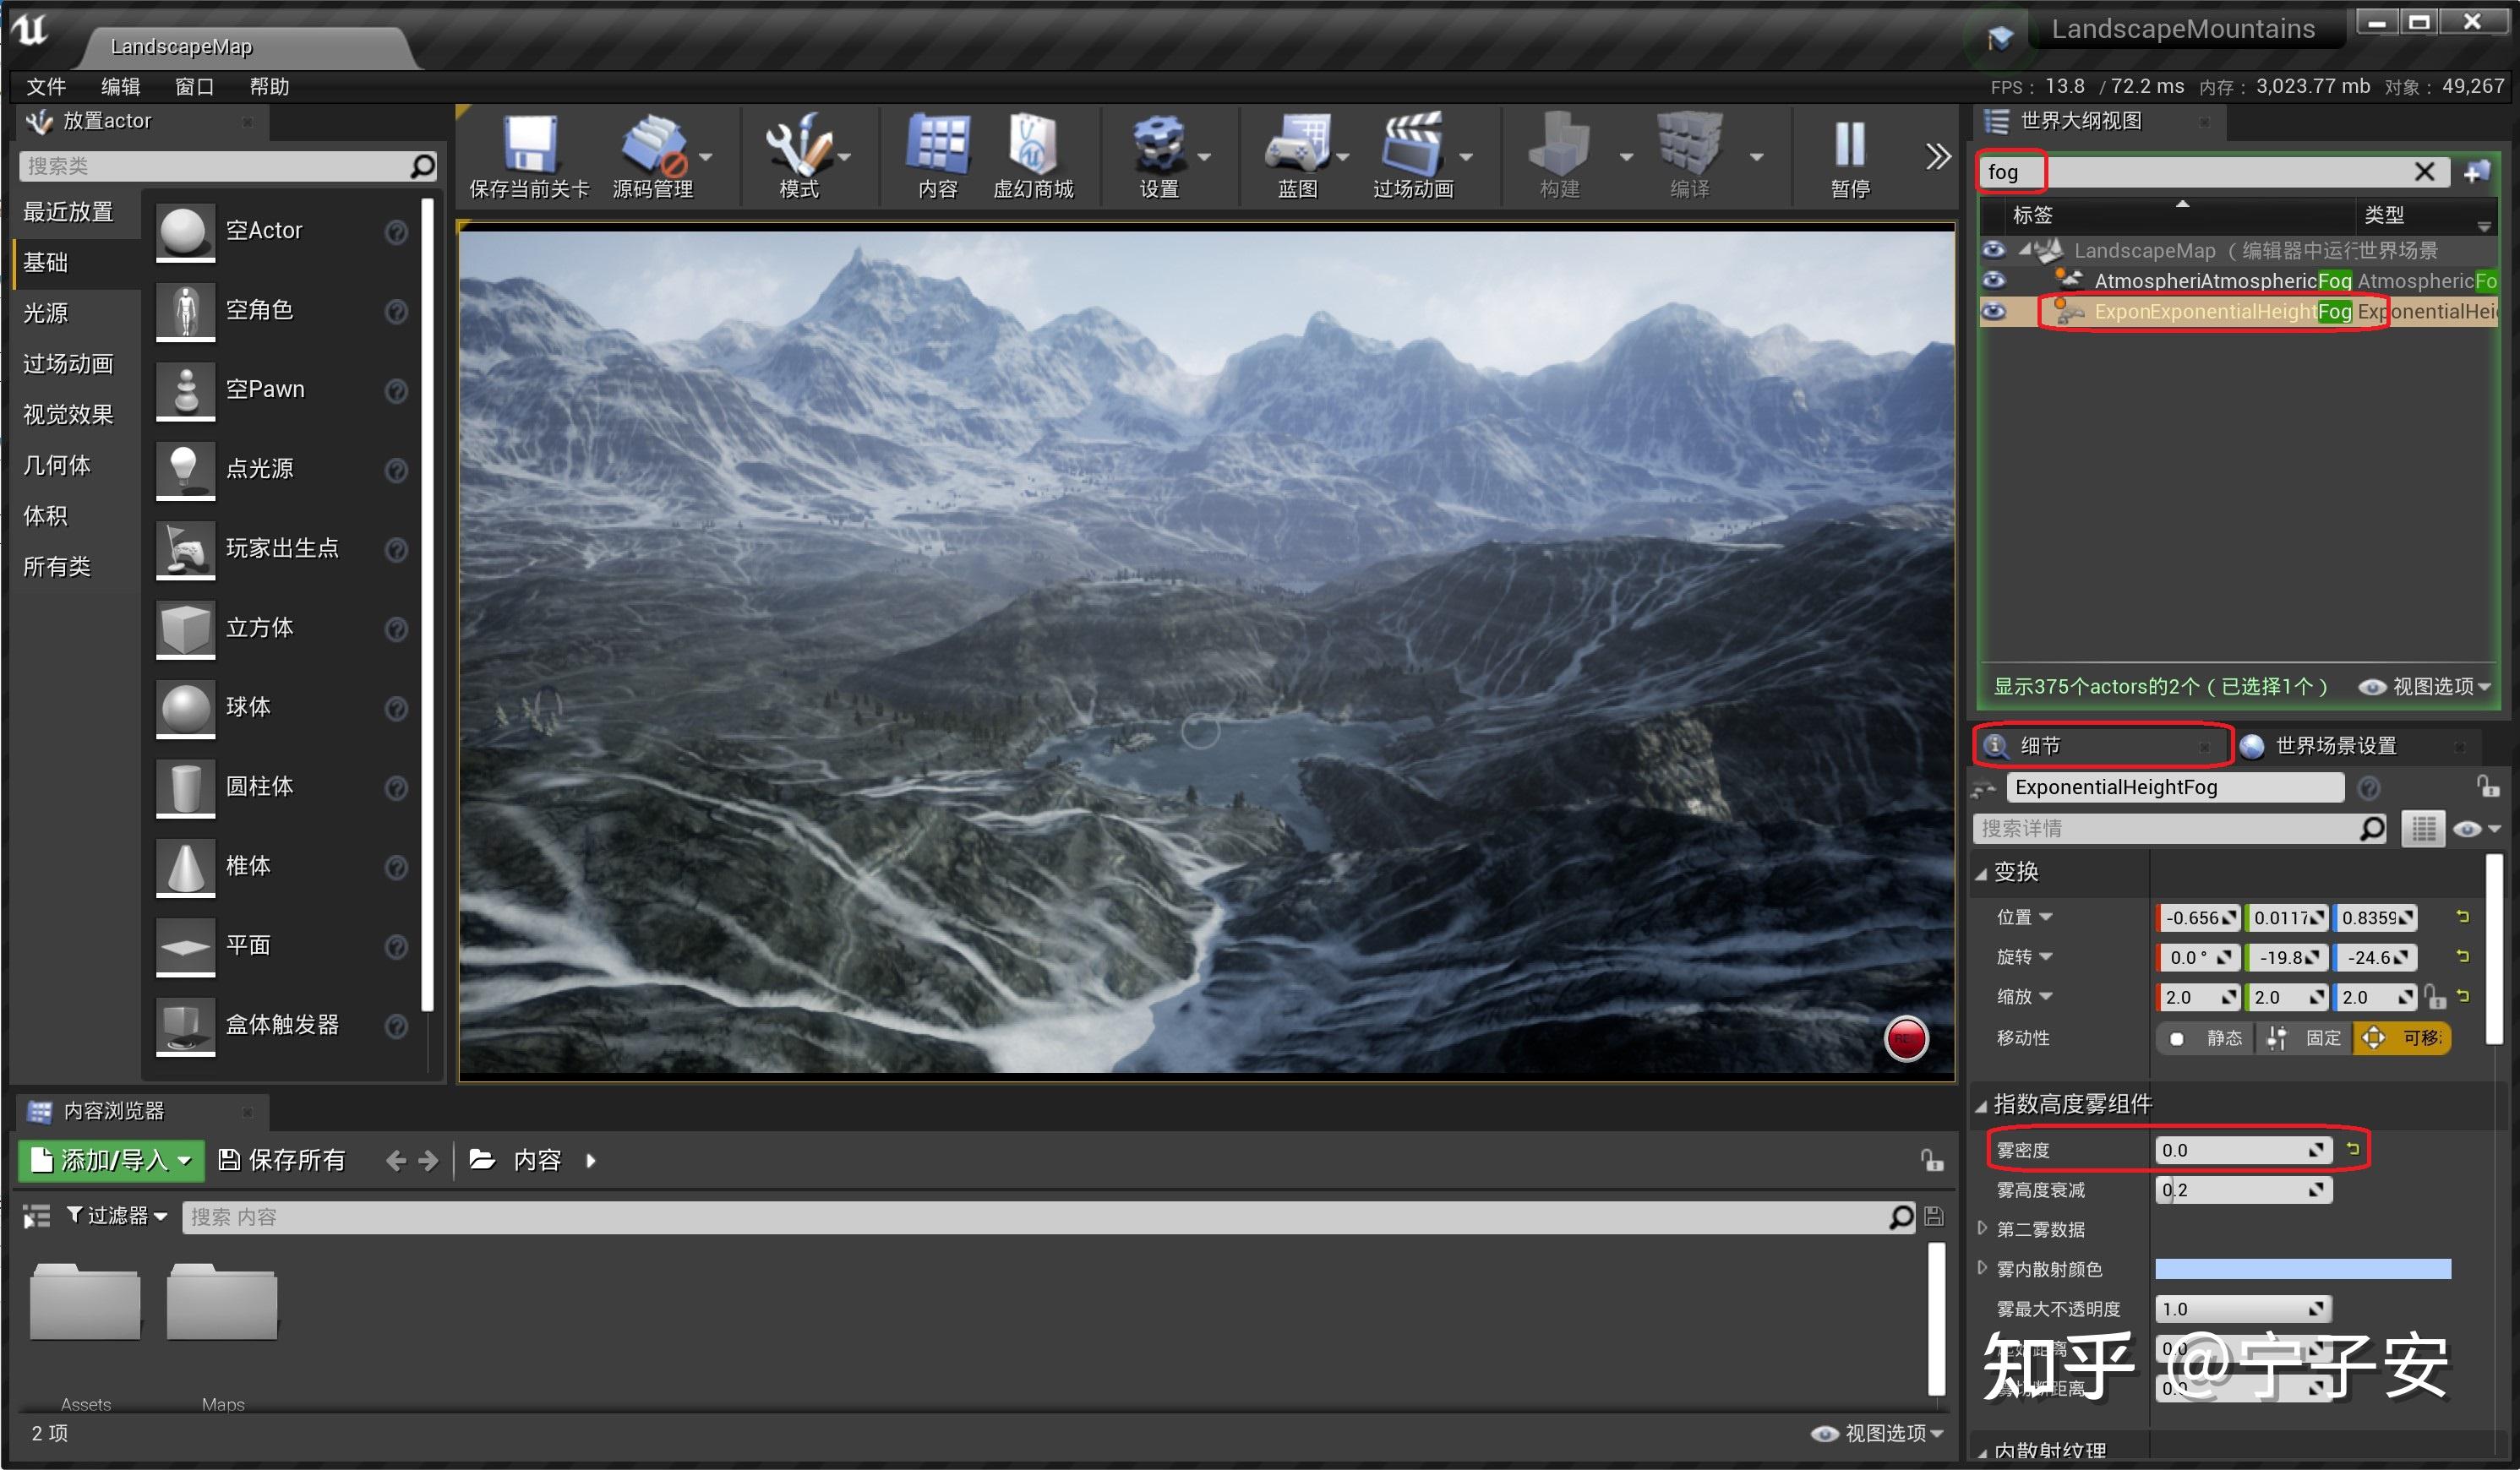Click the Save Current Level toolbar icon
The width and height of the screenshot is (2520, 1470).
530,145
